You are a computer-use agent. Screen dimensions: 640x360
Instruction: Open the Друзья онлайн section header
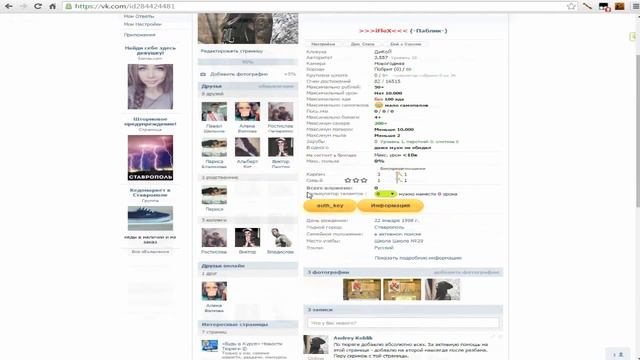(248, 266)
